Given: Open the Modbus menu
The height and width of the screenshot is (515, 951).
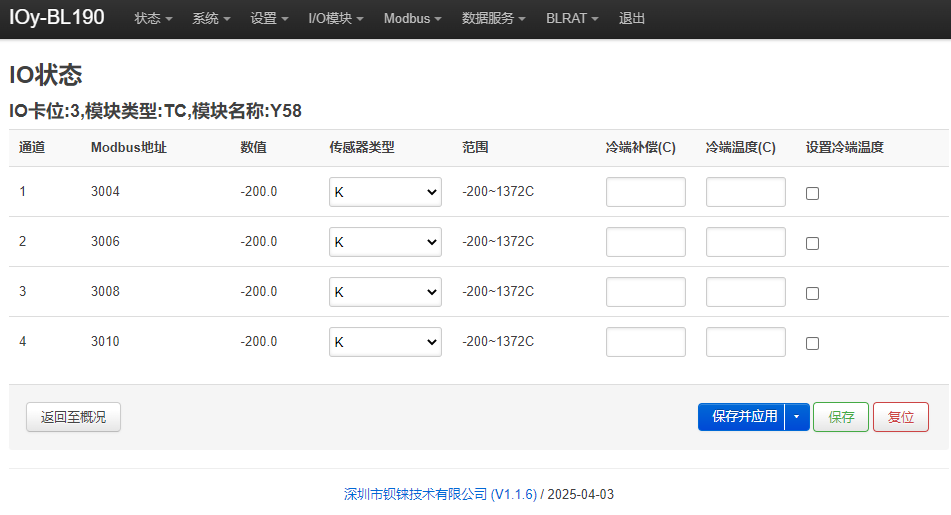Looking at the screenshot, I should (412, 19).
